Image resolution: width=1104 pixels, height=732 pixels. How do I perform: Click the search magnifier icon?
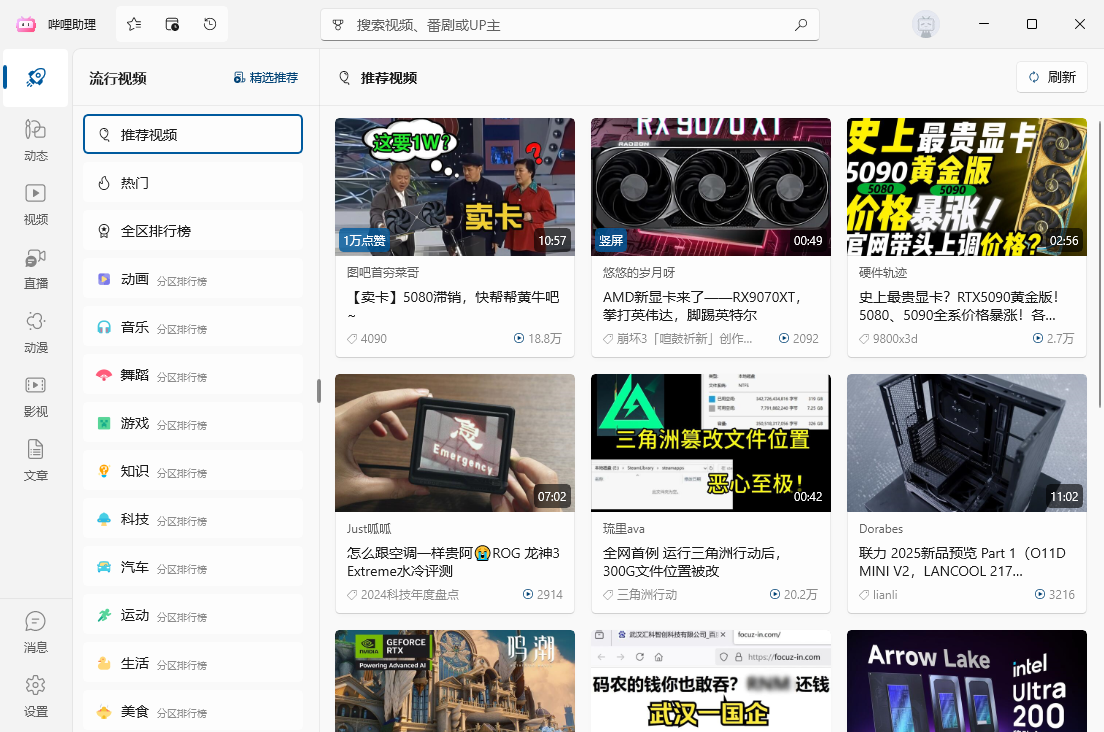801,25
